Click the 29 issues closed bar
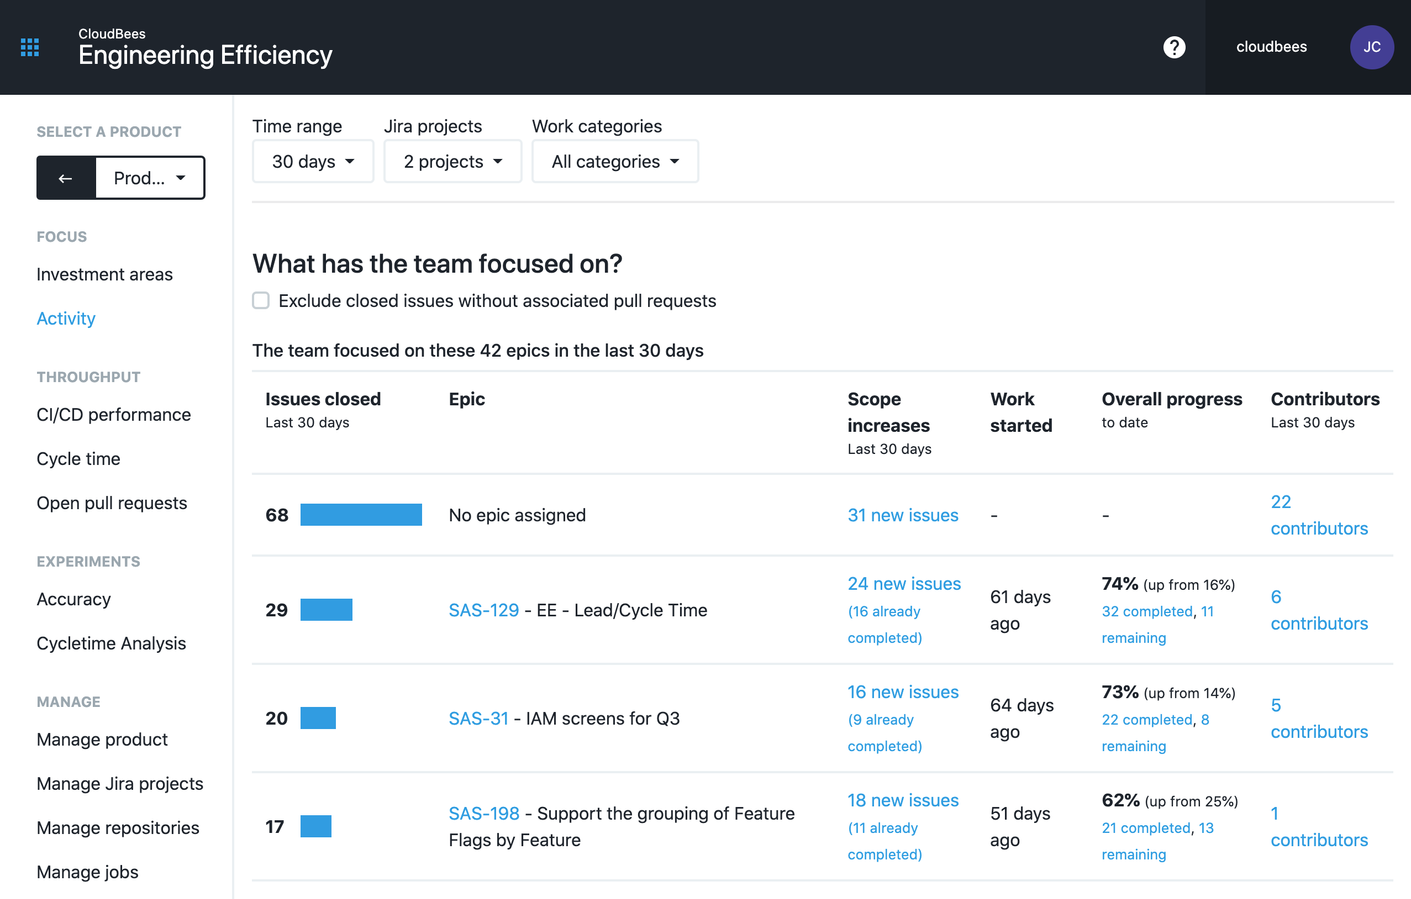The width and height of the screenshot is (1411, 899). [x=326, y=610]
